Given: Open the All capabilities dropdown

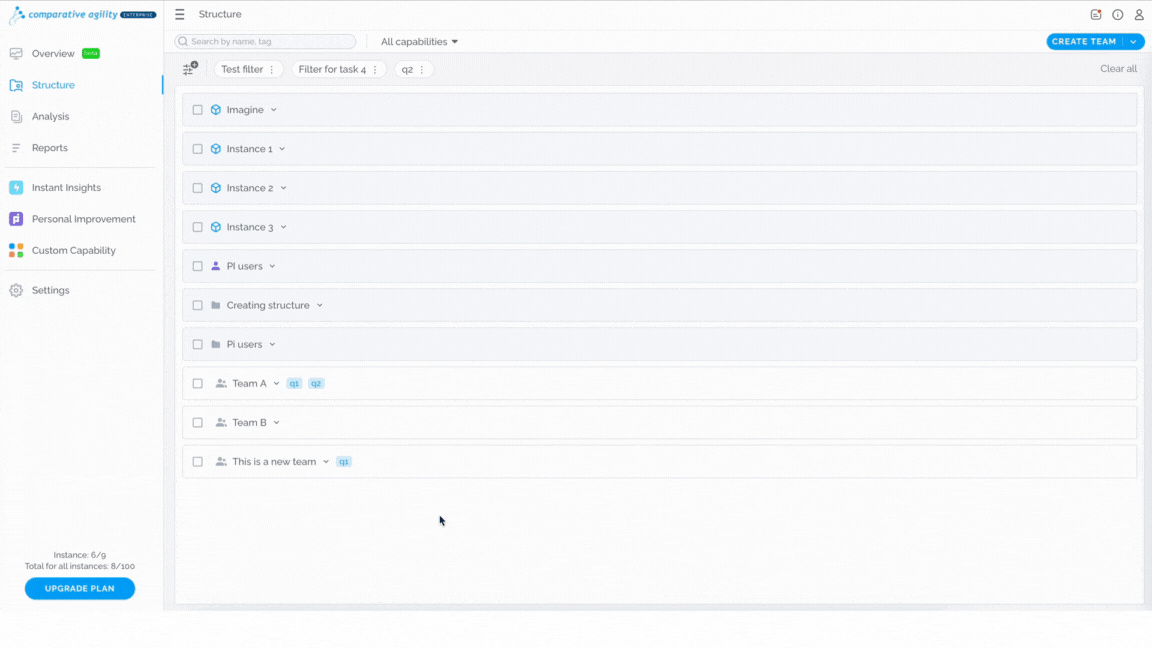Looking at the screenshot, I should tap(420, 42).
